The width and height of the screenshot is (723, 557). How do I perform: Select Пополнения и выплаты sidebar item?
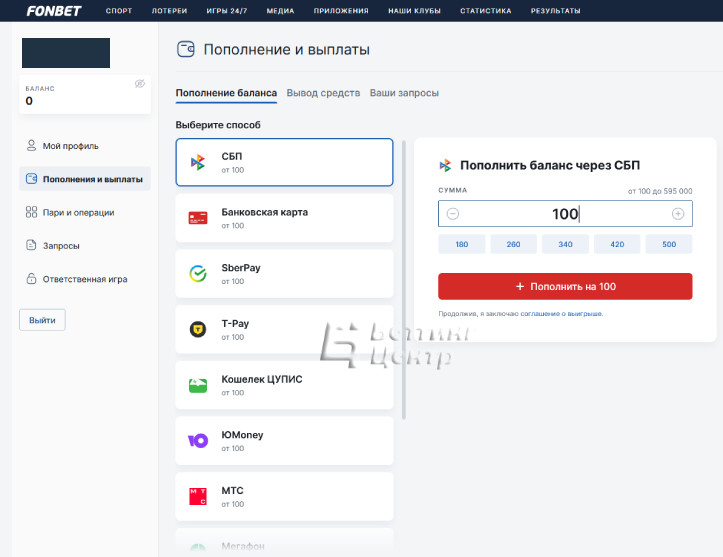85,179
